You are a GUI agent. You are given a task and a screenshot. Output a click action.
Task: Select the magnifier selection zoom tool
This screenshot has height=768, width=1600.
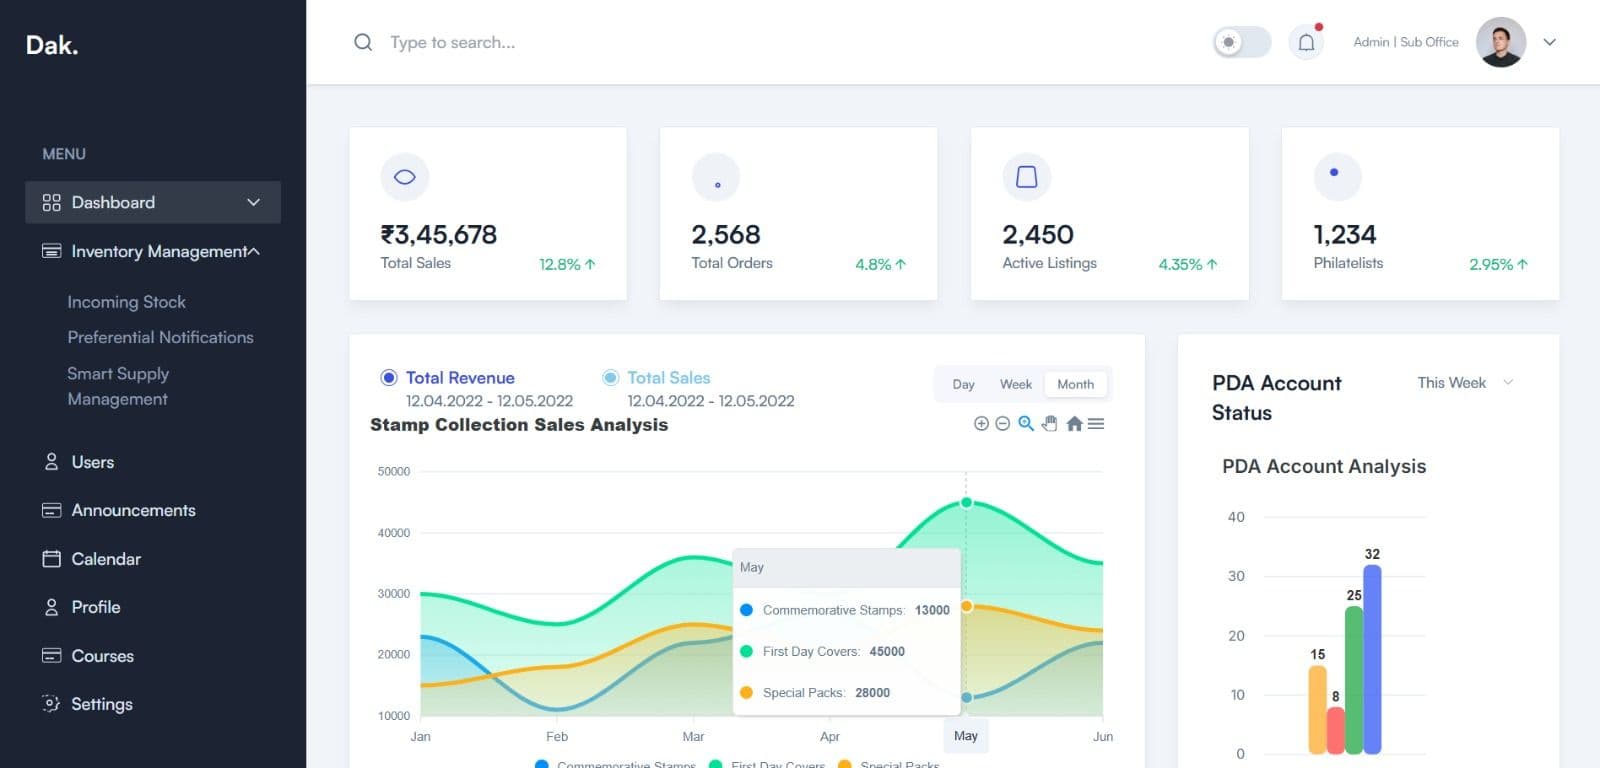click(1026, 424)
